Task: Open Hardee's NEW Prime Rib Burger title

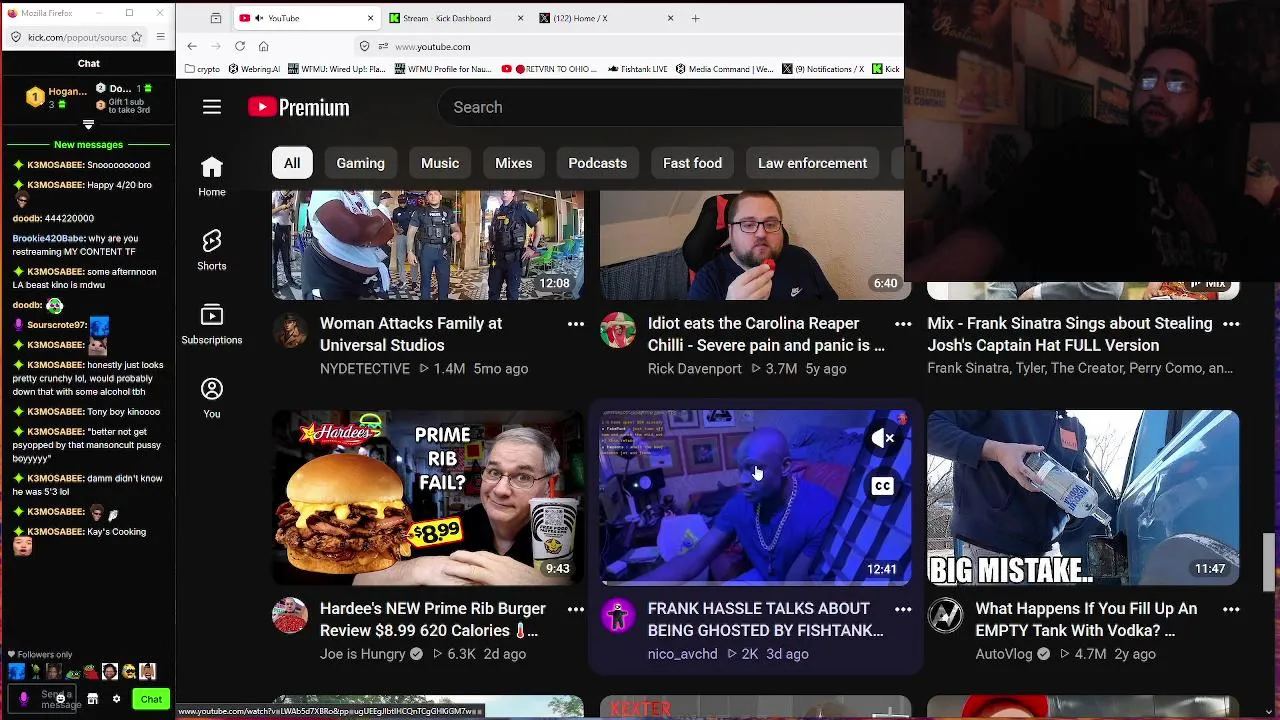Action: (x=433, y=619)
